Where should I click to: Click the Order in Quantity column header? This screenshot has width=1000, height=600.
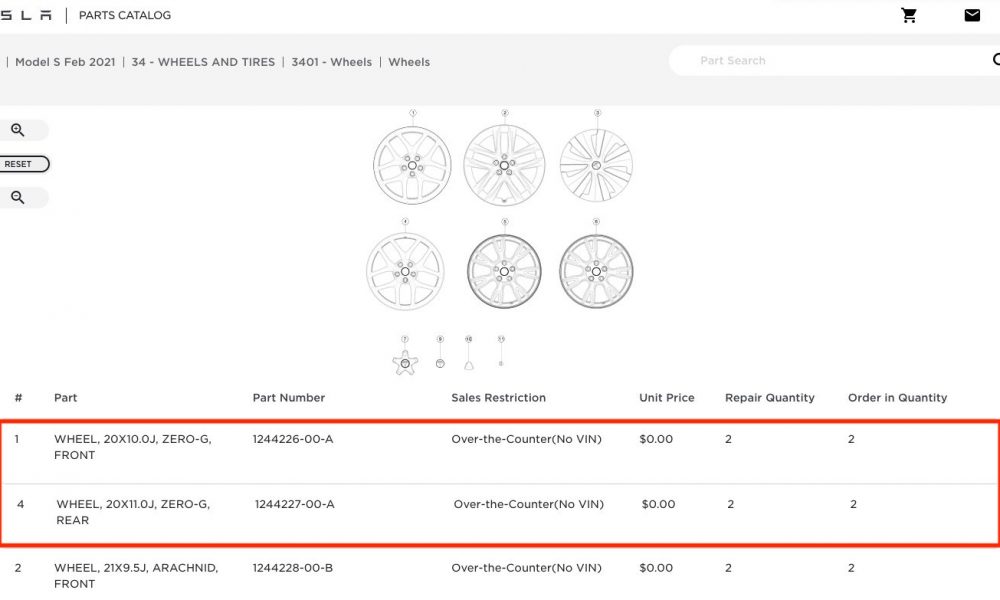click(x=897, y=398)
